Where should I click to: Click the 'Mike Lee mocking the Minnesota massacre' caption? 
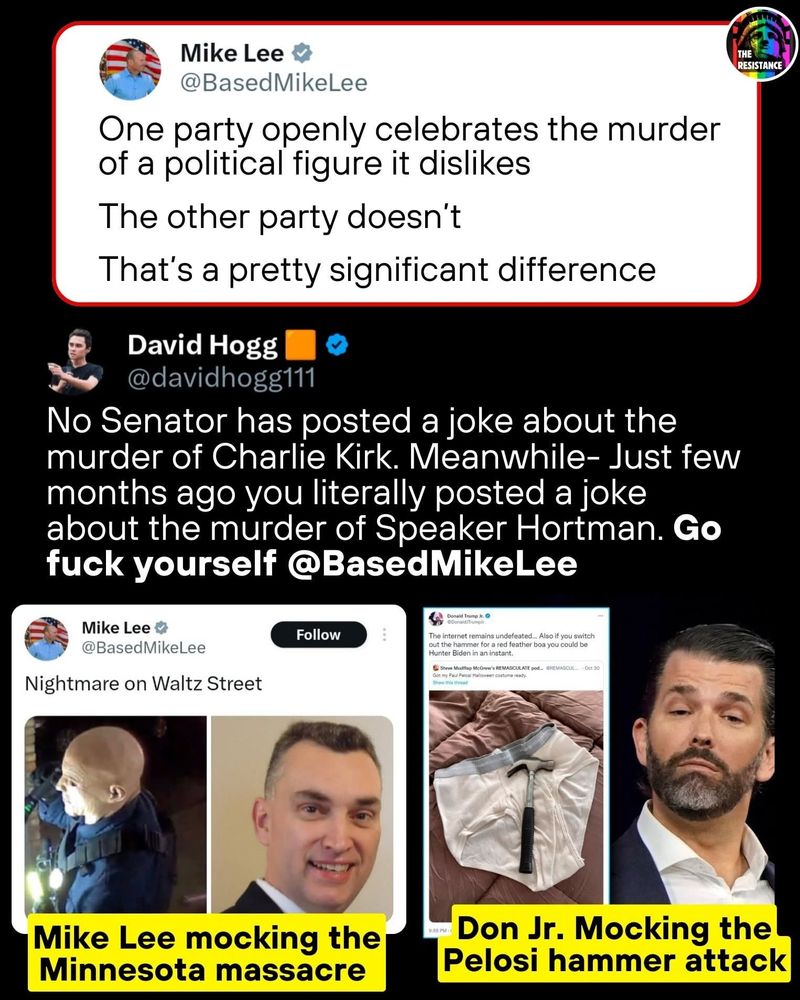click(207, 953)
